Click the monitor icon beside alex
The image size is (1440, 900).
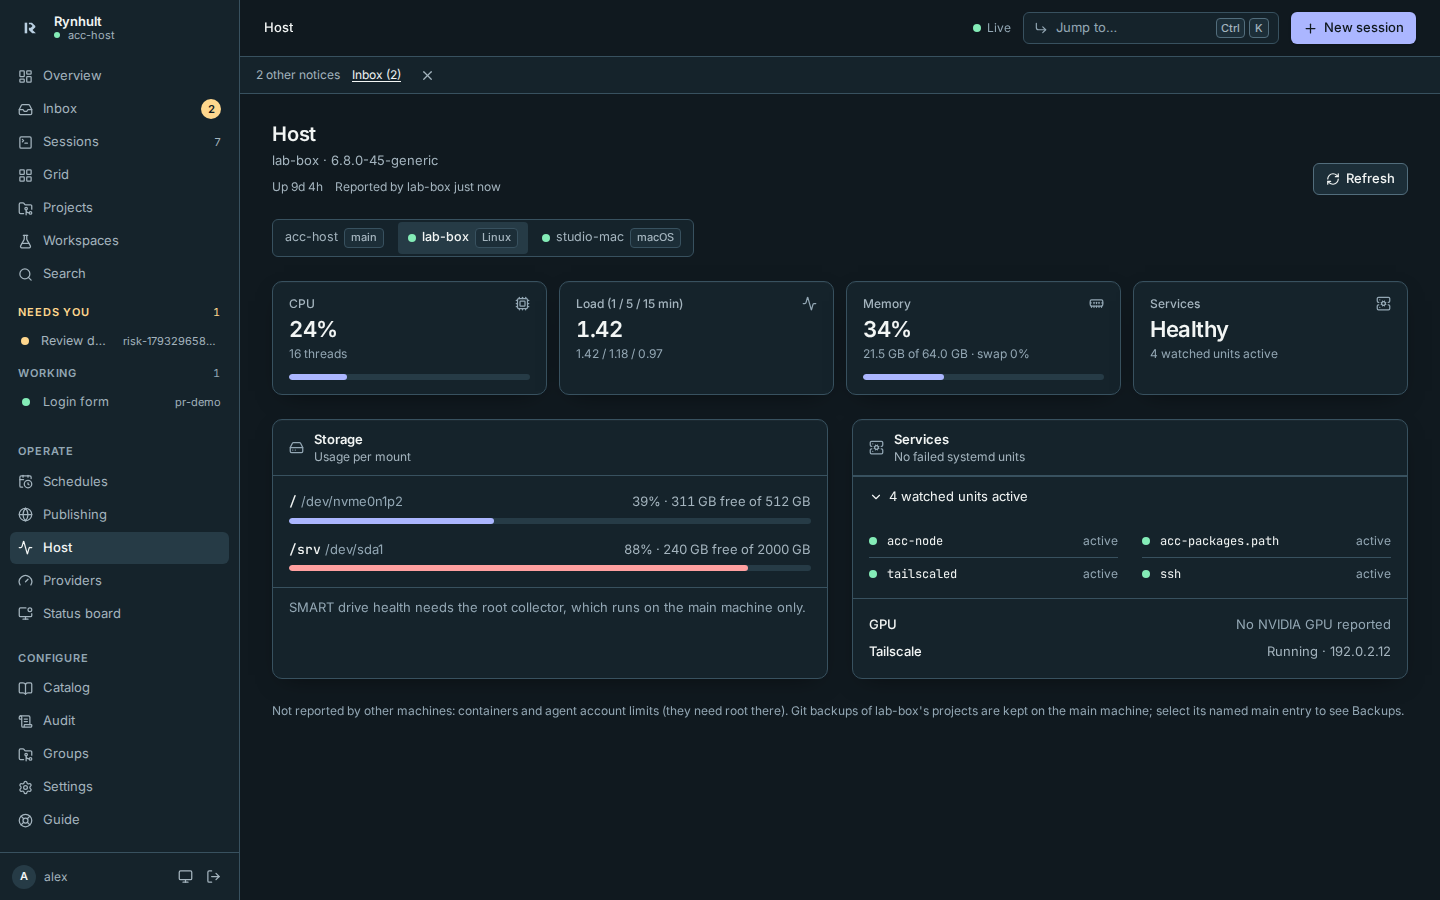185,877
